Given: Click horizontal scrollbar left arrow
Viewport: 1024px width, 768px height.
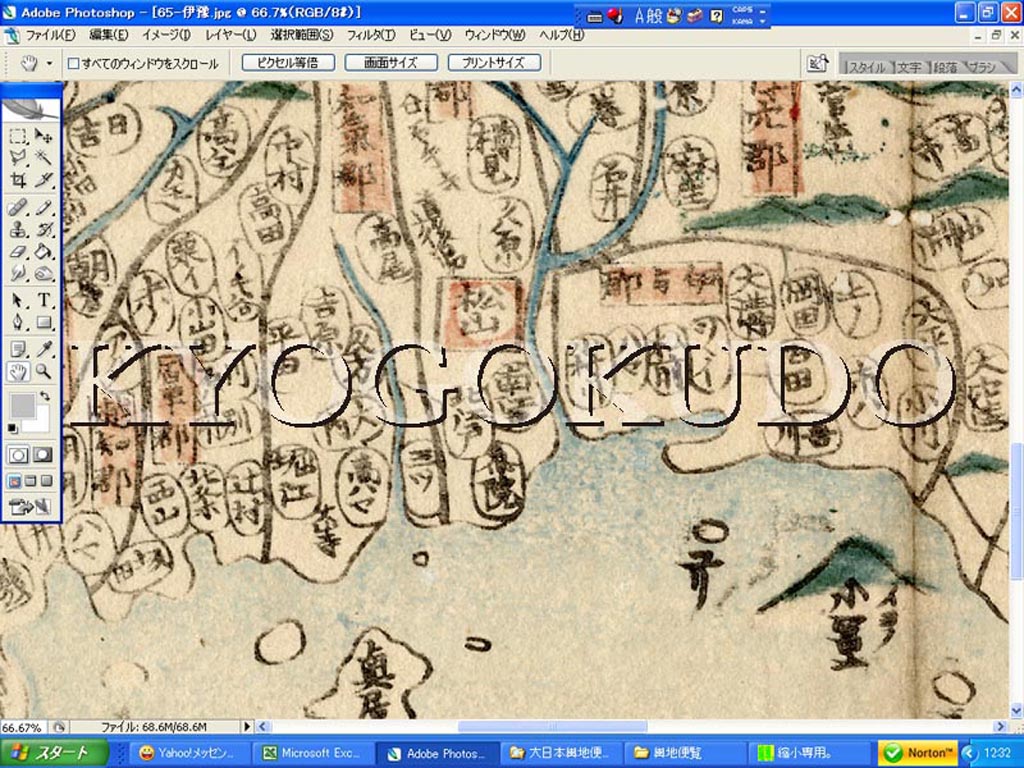Looking at the screenshot, I should pyautogui.click(x=263, y=726).
